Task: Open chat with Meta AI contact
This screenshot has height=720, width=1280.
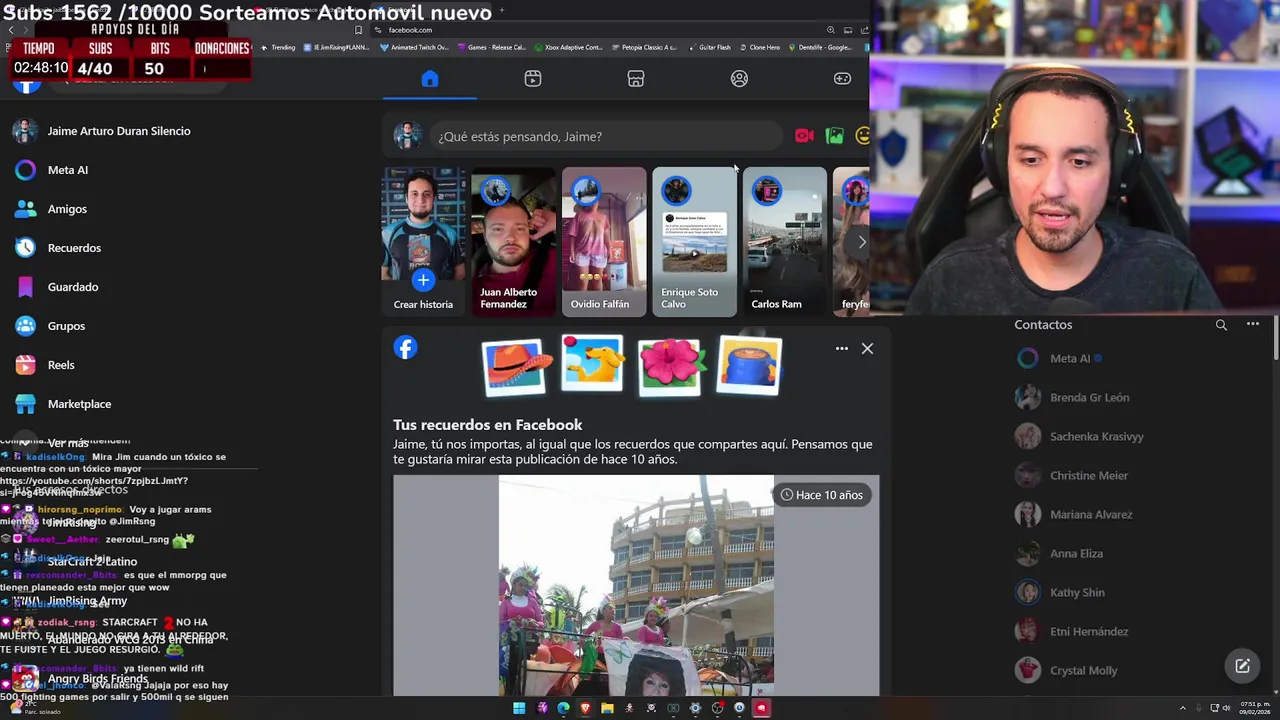Action: (1060, 358)
